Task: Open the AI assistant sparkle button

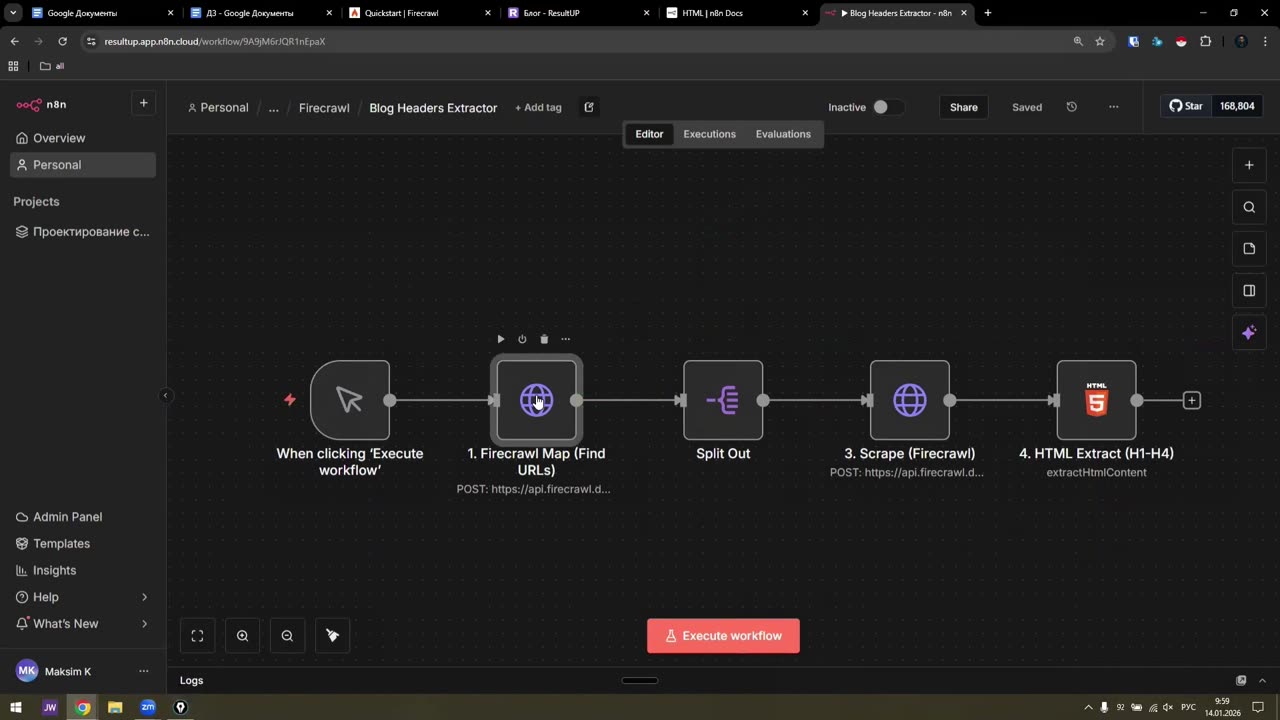Action: pos(1249,333)
